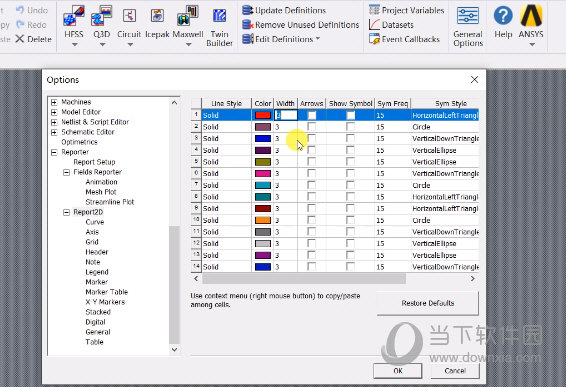
Task: Click the blue color swatch row 3
Action: [263, 138]
